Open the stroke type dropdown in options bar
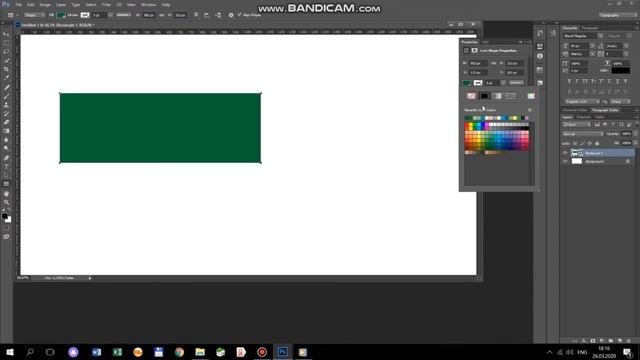 pyautogui.click(x=124, y=15)
